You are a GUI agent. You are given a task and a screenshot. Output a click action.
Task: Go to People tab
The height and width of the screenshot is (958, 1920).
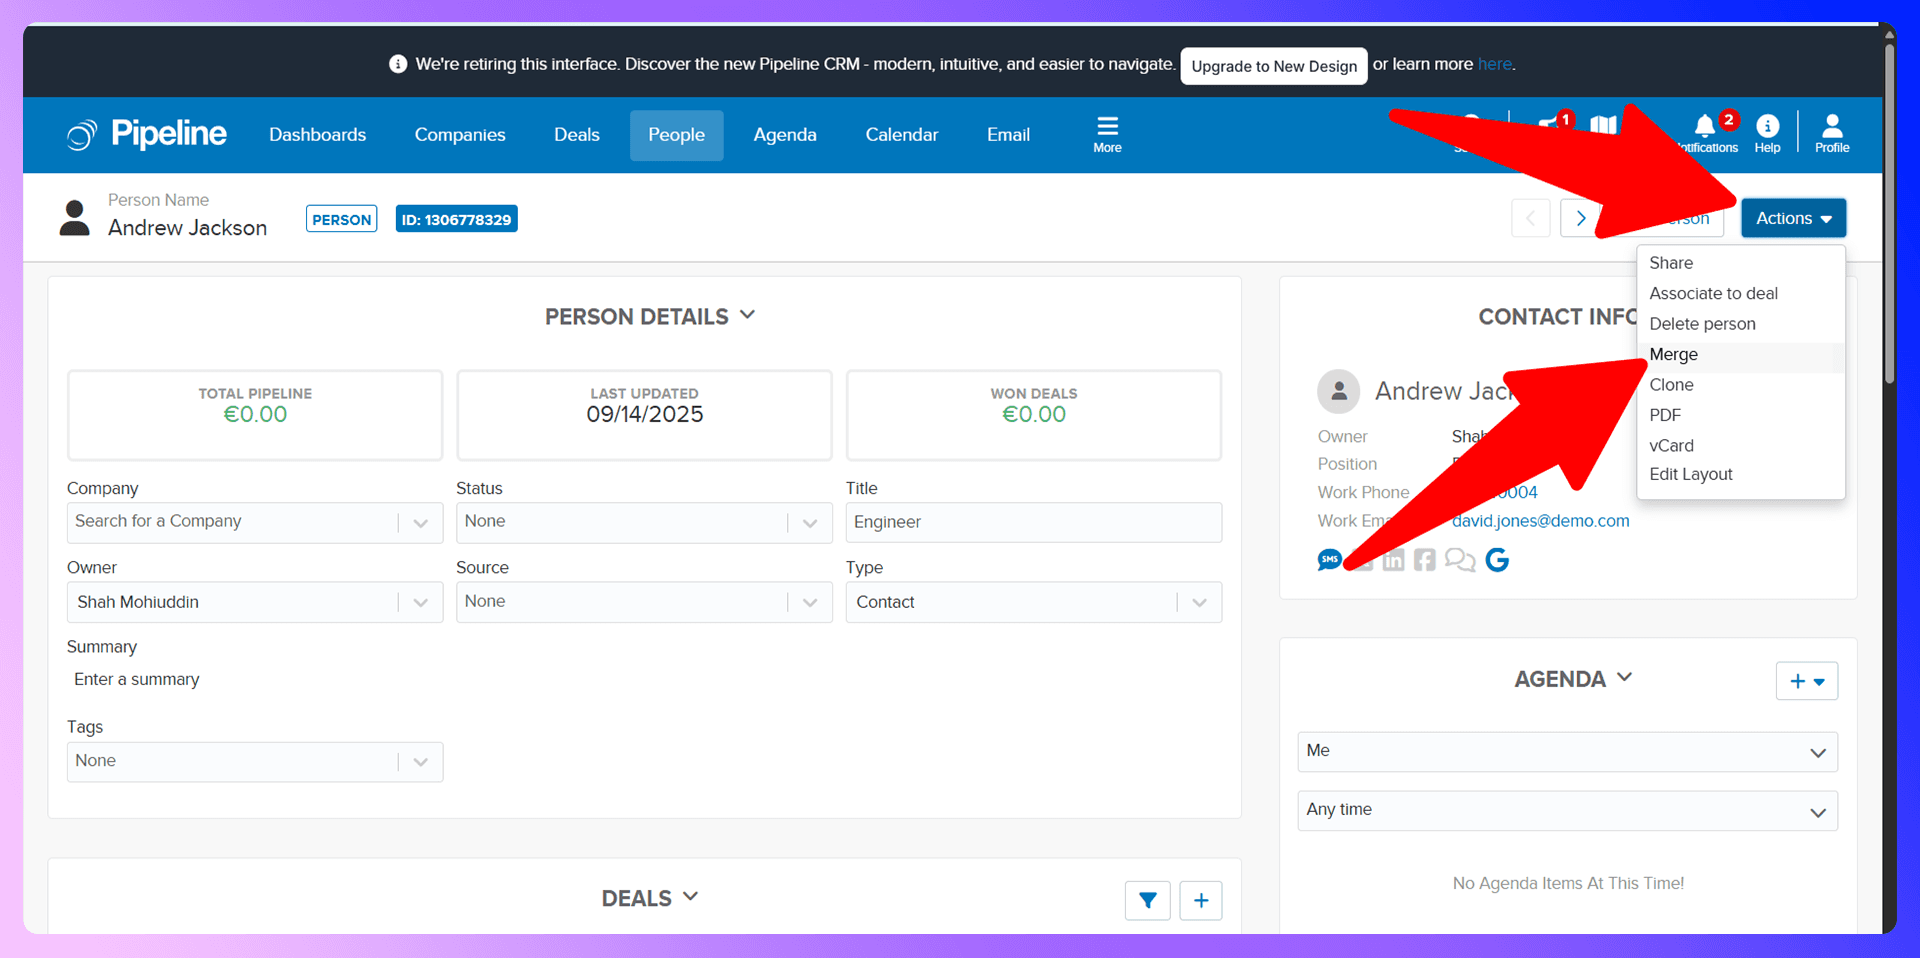point(676,135)
